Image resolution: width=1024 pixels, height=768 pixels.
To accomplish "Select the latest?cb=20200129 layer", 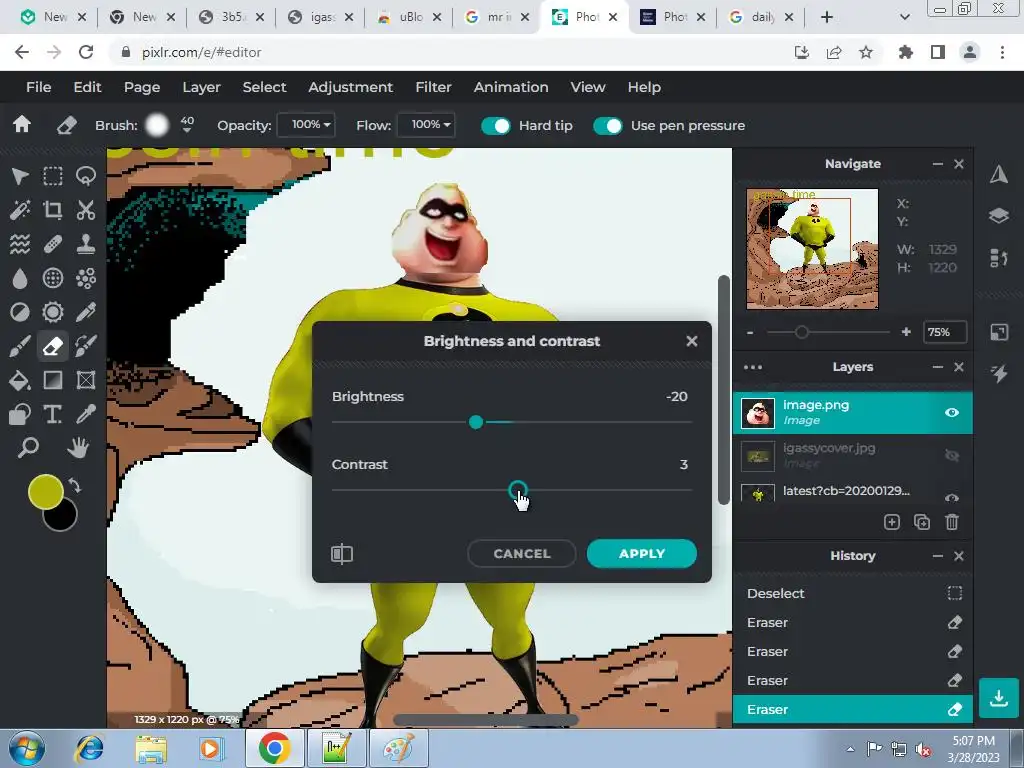I will click(x=853, y=492).
